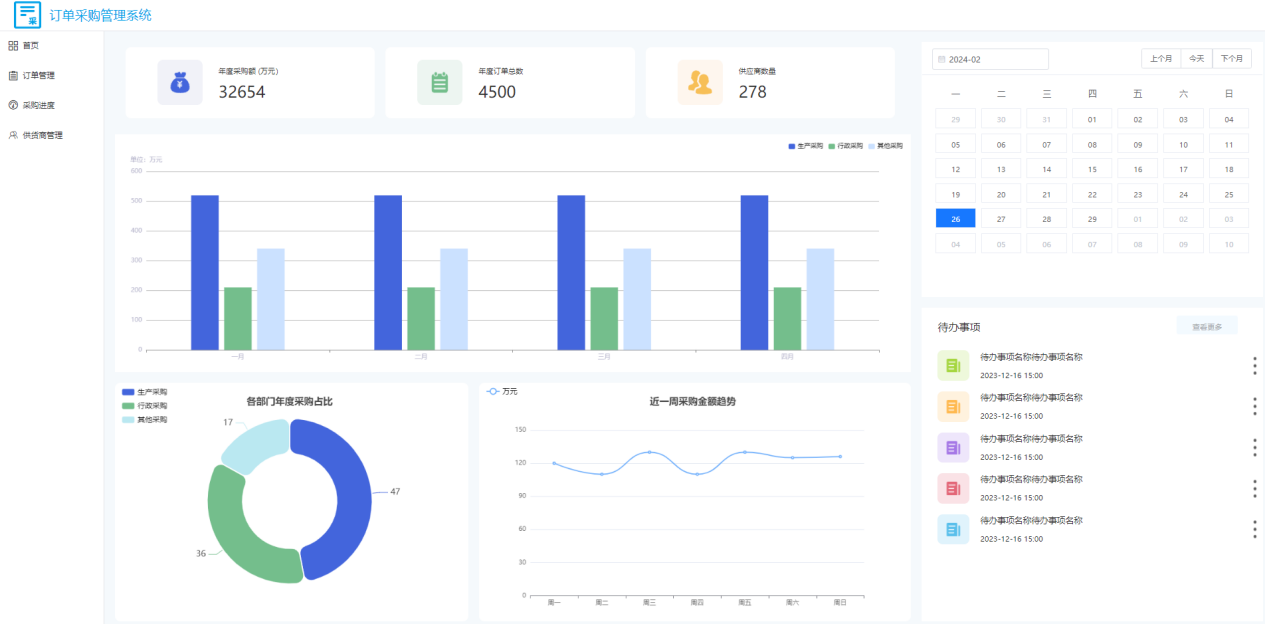Click the blue to-do item icon

tap(953, 529)
